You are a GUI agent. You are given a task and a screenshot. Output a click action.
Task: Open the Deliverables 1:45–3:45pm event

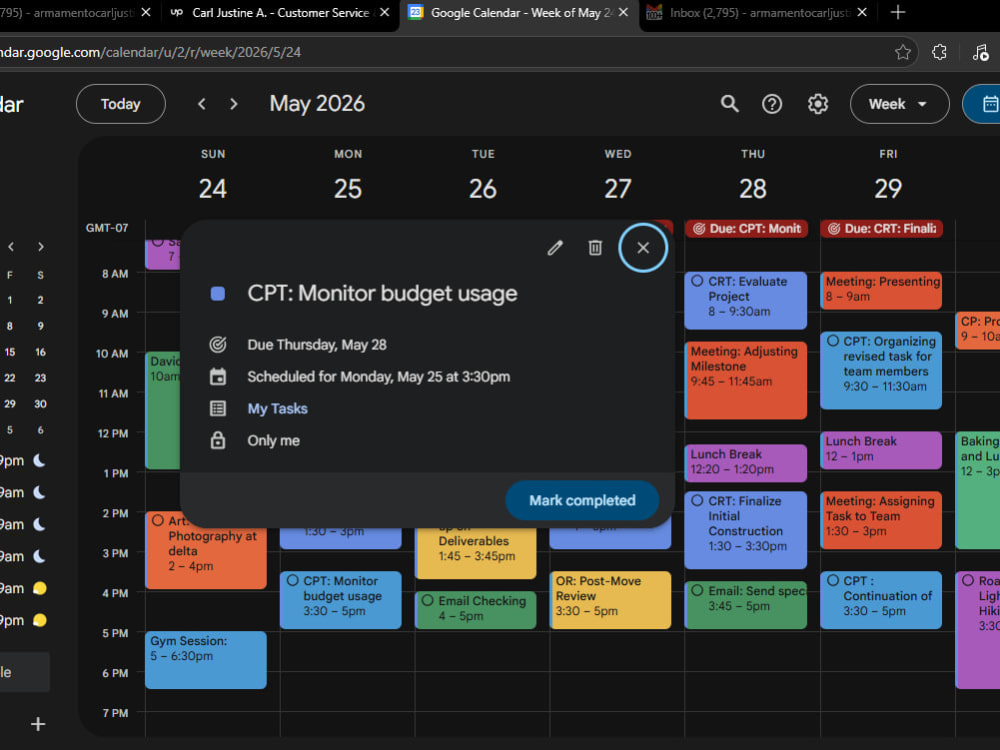(475, 552)
